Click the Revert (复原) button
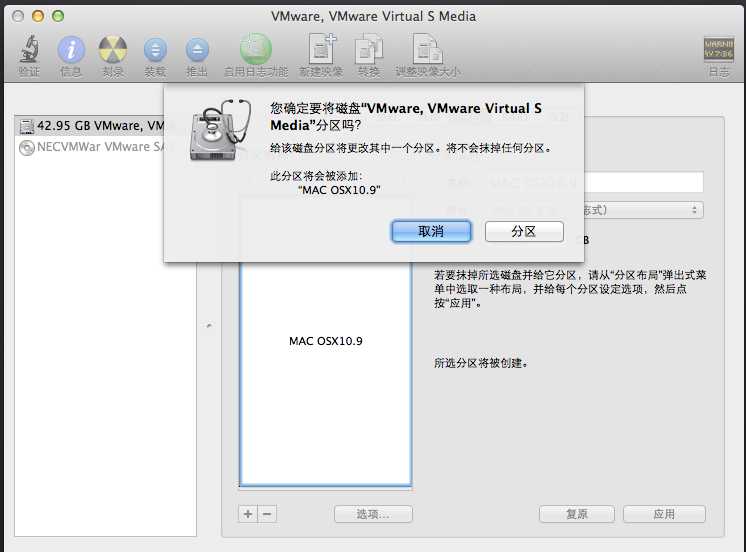 coord(577,514)
